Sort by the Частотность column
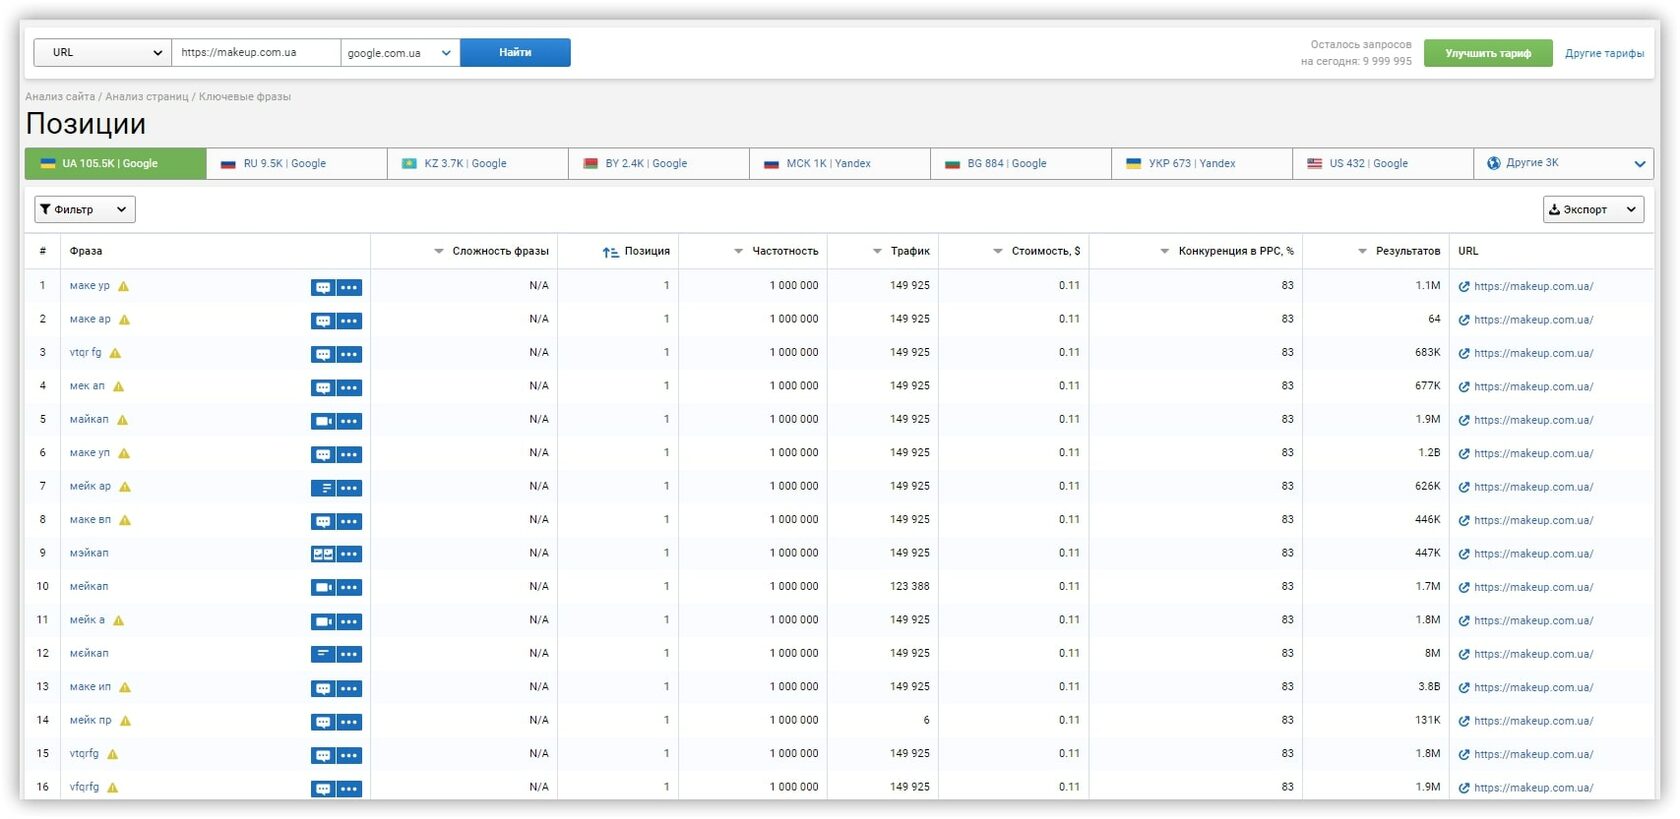 pyautogui.click(x=776, y=252)
